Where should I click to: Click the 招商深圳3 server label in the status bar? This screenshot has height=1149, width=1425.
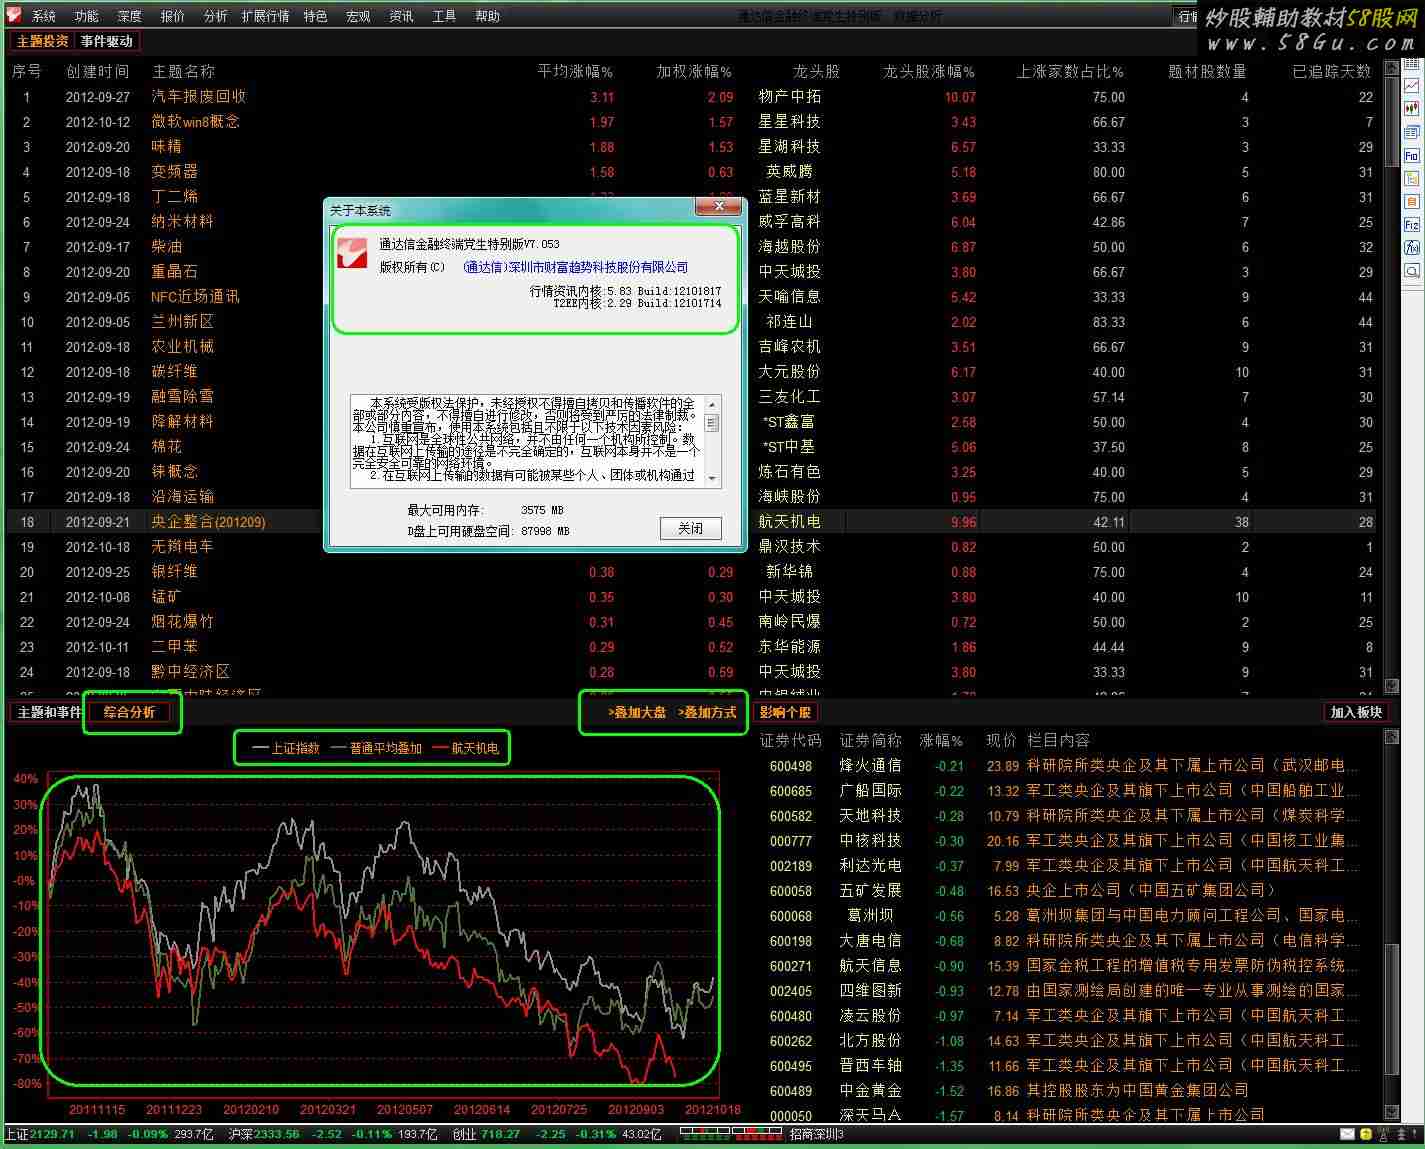coord(817,1134)
